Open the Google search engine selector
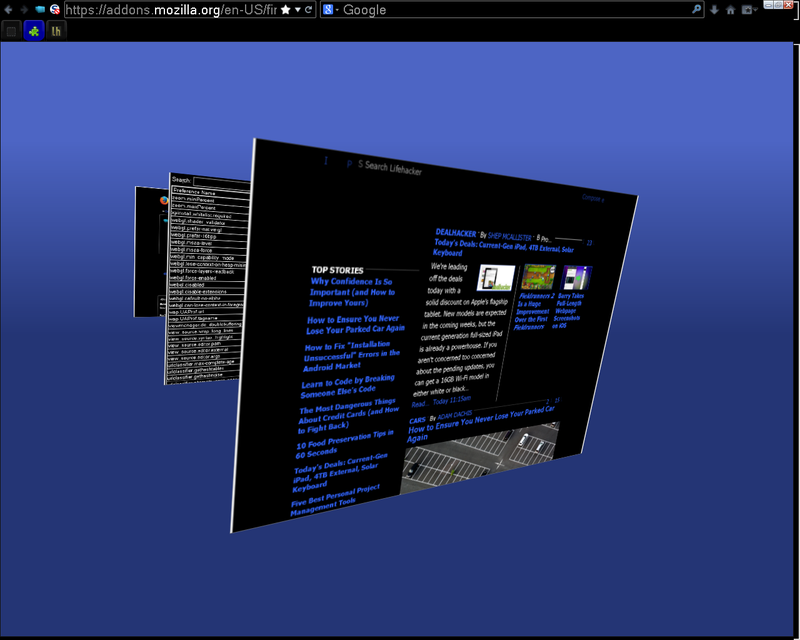This screenshot has height=640, width=800. pos(331,10)
